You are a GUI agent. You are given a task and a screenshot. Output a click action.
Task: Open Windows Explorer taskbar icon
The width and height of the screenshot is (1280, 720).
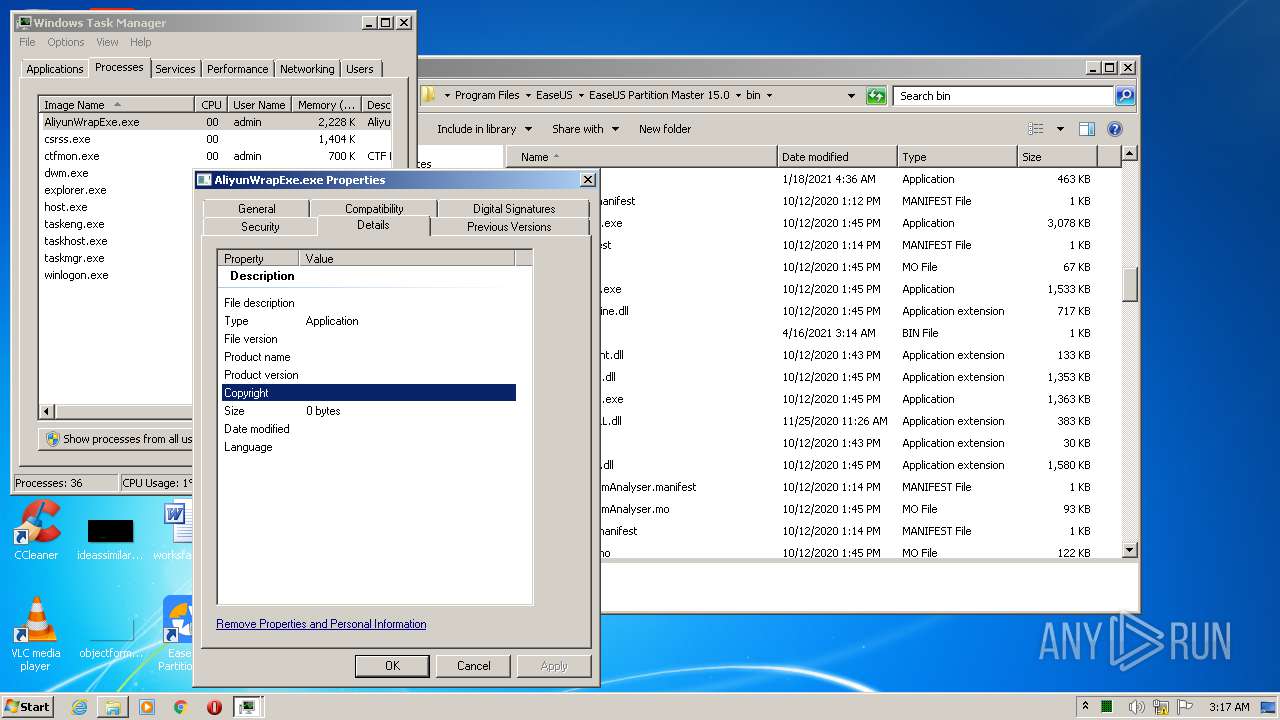coord(113,707)
